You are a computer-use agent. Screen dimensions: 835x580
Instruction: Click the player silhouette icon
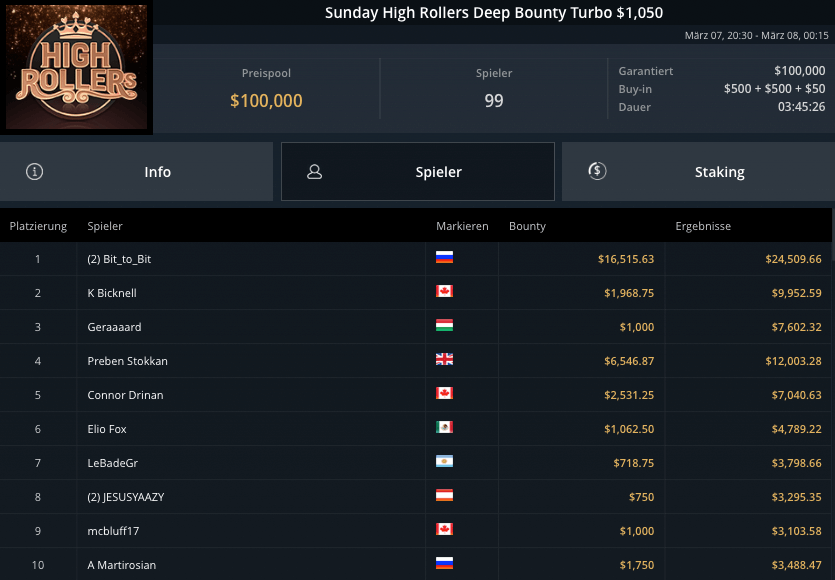point(314,172)
